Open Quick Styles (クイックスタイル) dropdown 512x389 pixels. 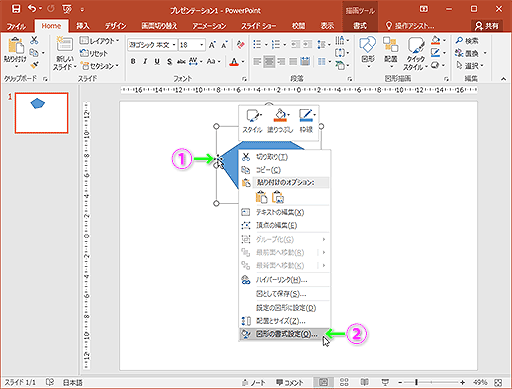[x=415, y=54]
